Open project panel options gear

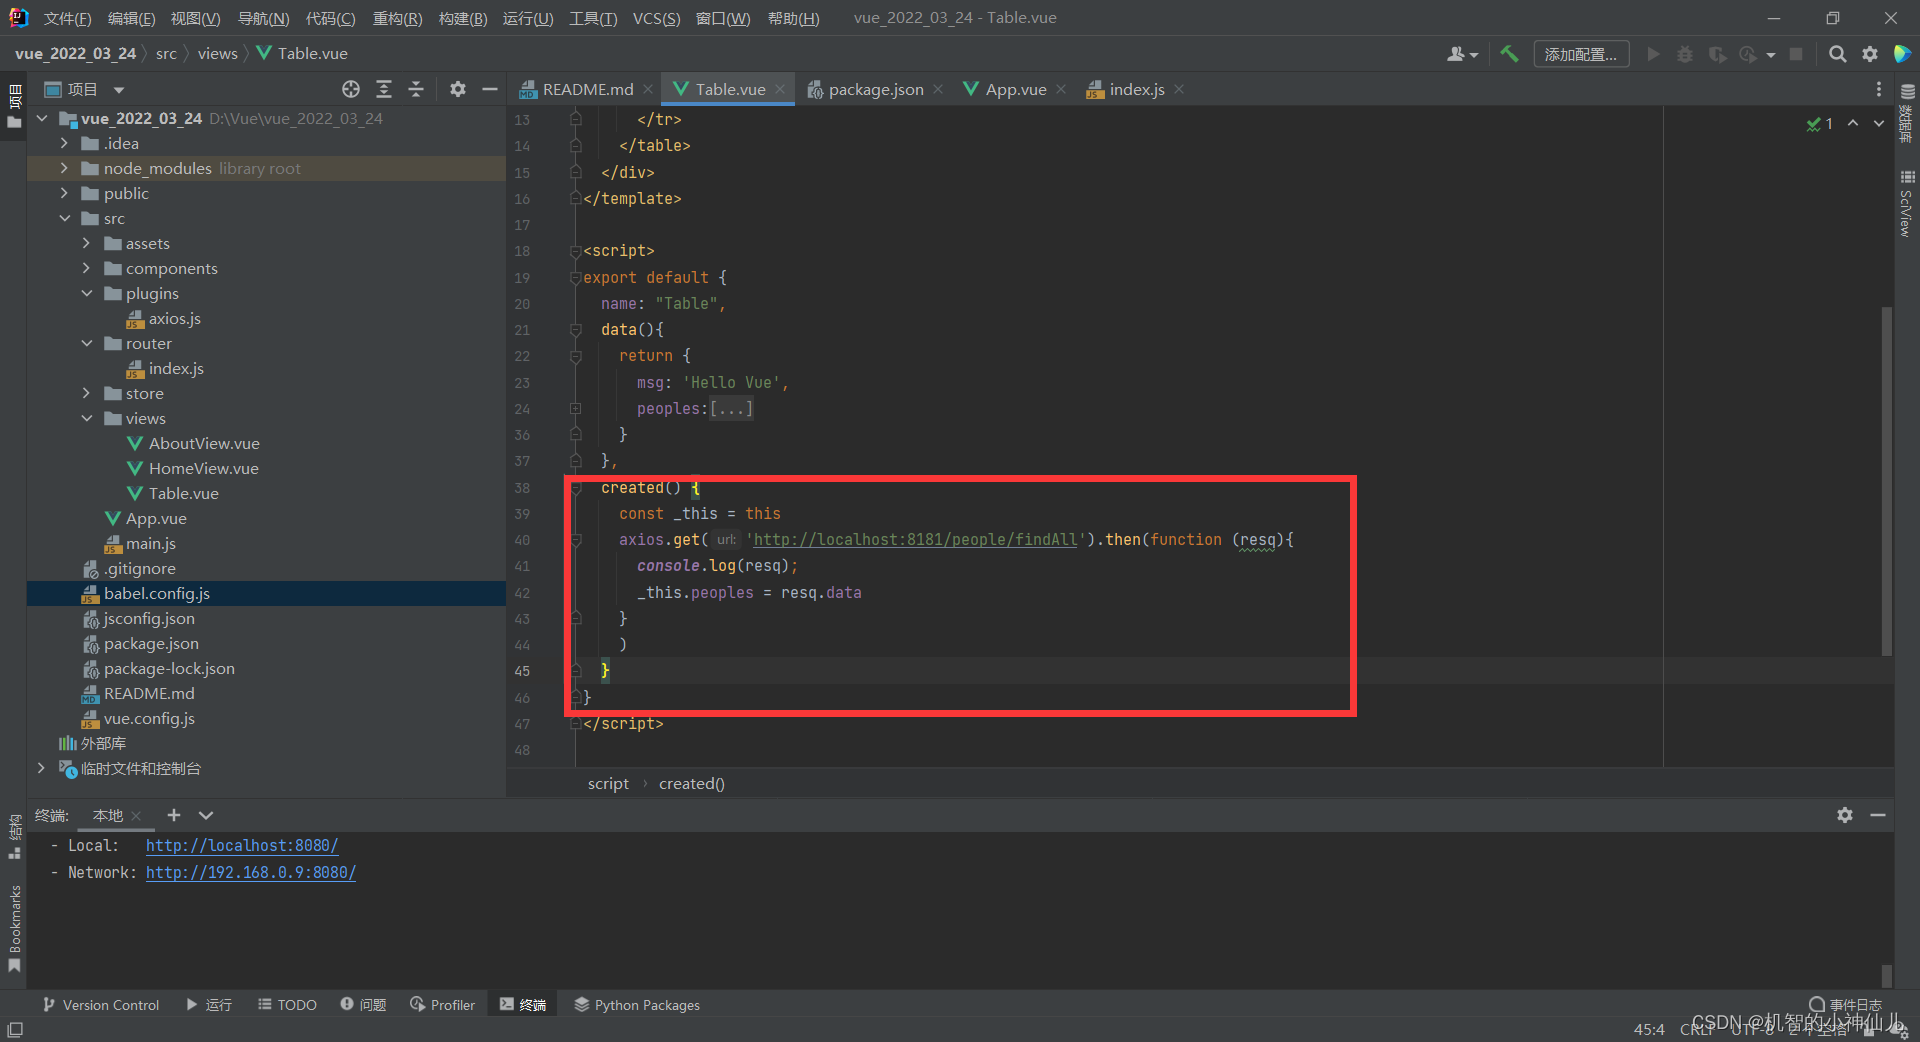pos(458,89)
